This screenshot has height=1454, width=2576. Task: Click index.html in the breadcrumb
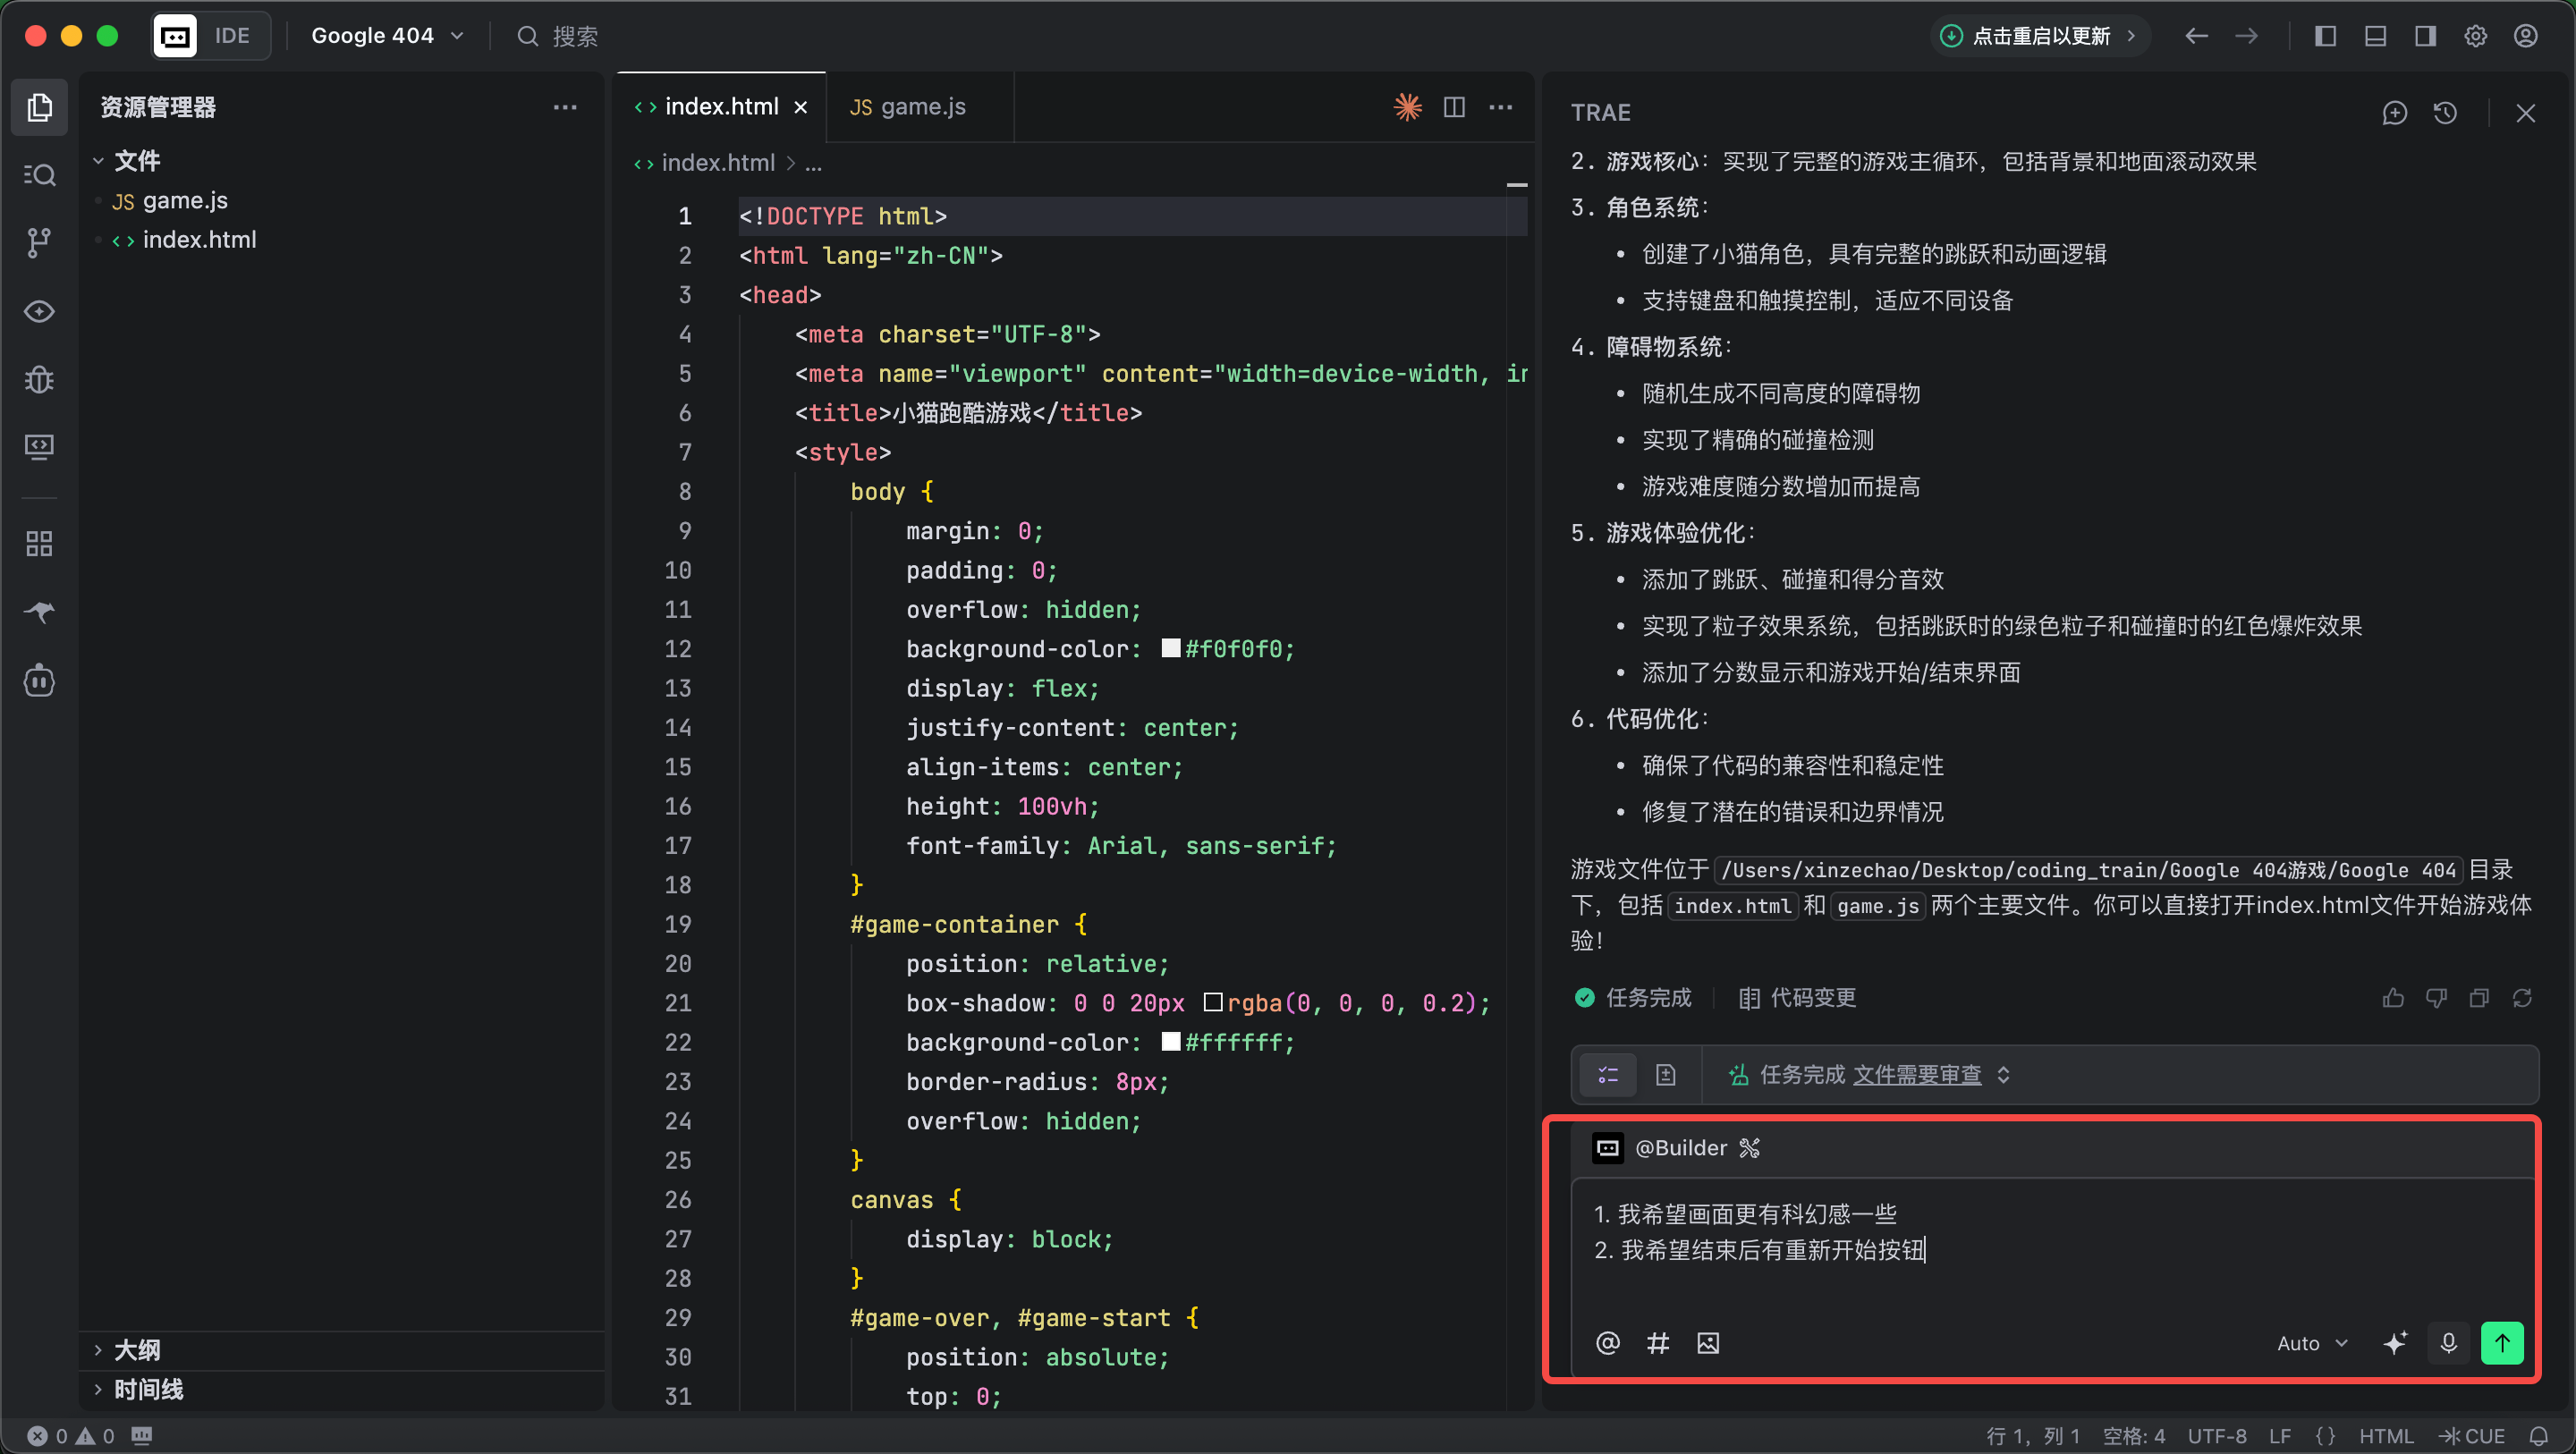click(x=717, y=162)
